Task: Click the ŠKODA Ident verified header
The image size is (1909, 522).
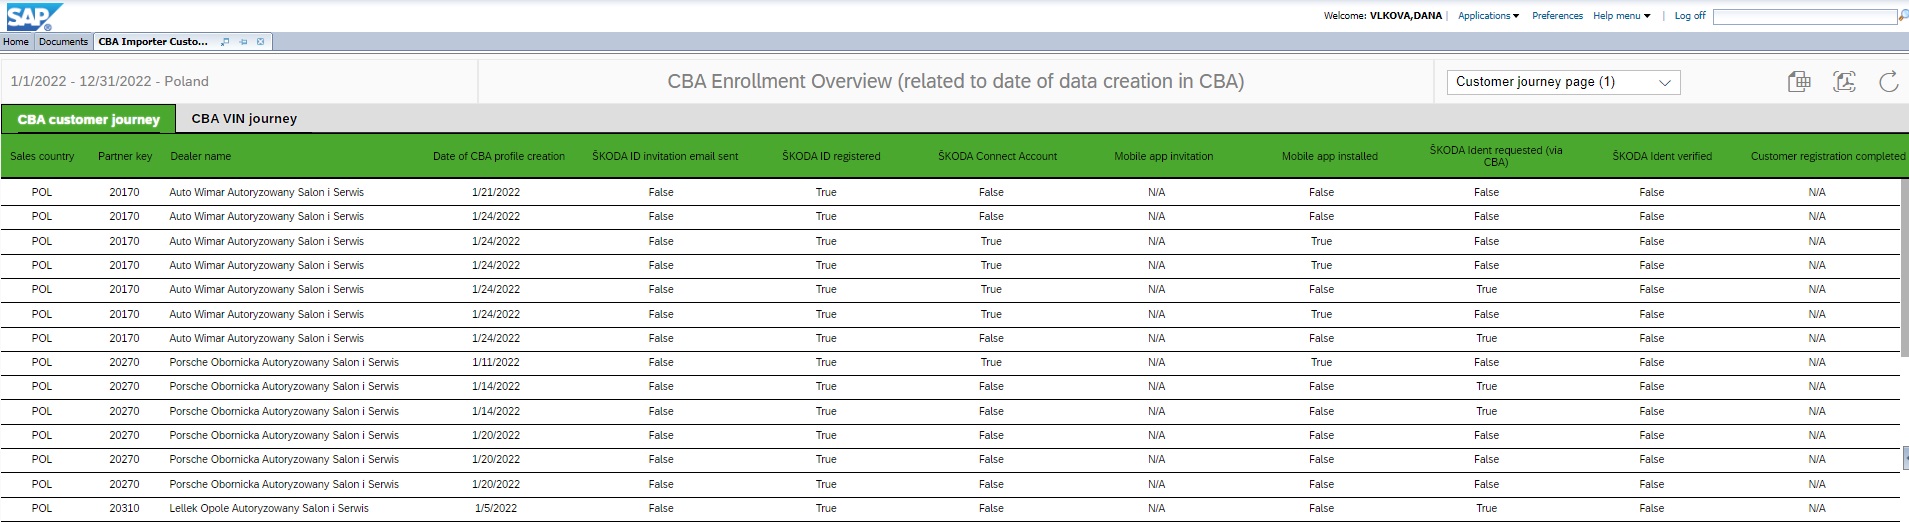Action: (x=1661, y=156)
